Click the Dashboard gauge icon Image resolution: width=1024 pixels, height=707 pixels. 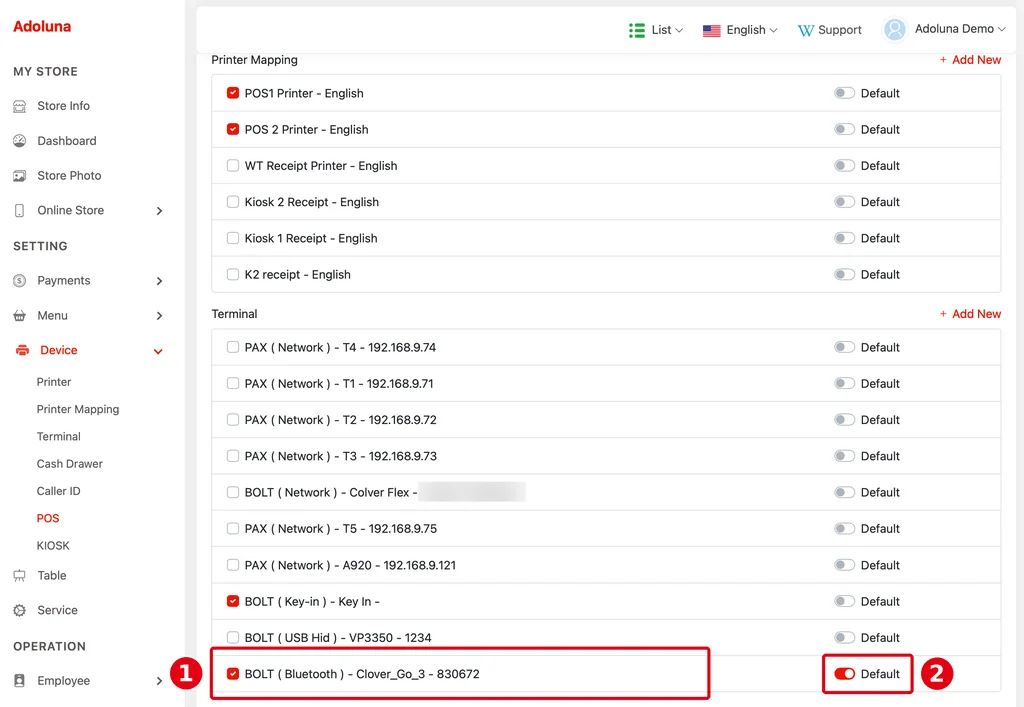(x=20, y=140)
